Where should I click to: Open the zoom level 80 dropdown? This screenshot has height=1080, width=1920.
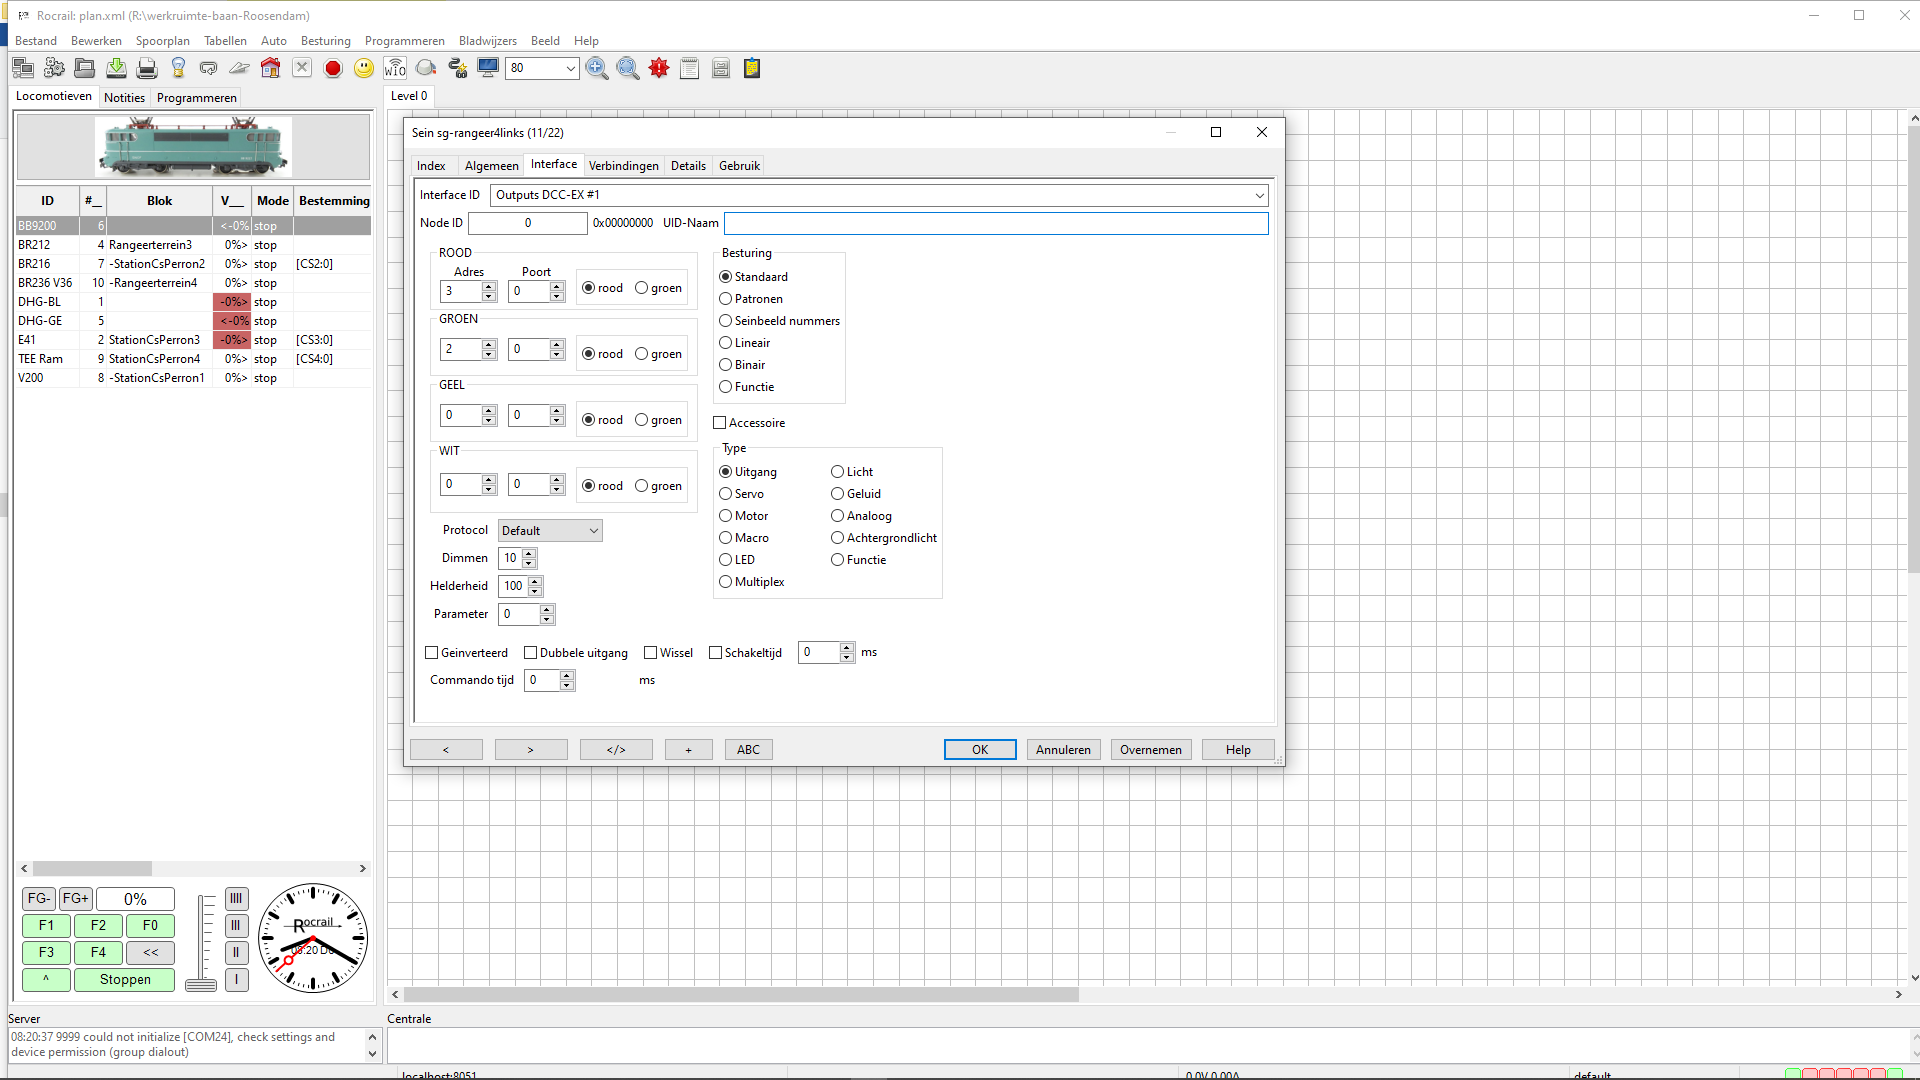(570, 68)
